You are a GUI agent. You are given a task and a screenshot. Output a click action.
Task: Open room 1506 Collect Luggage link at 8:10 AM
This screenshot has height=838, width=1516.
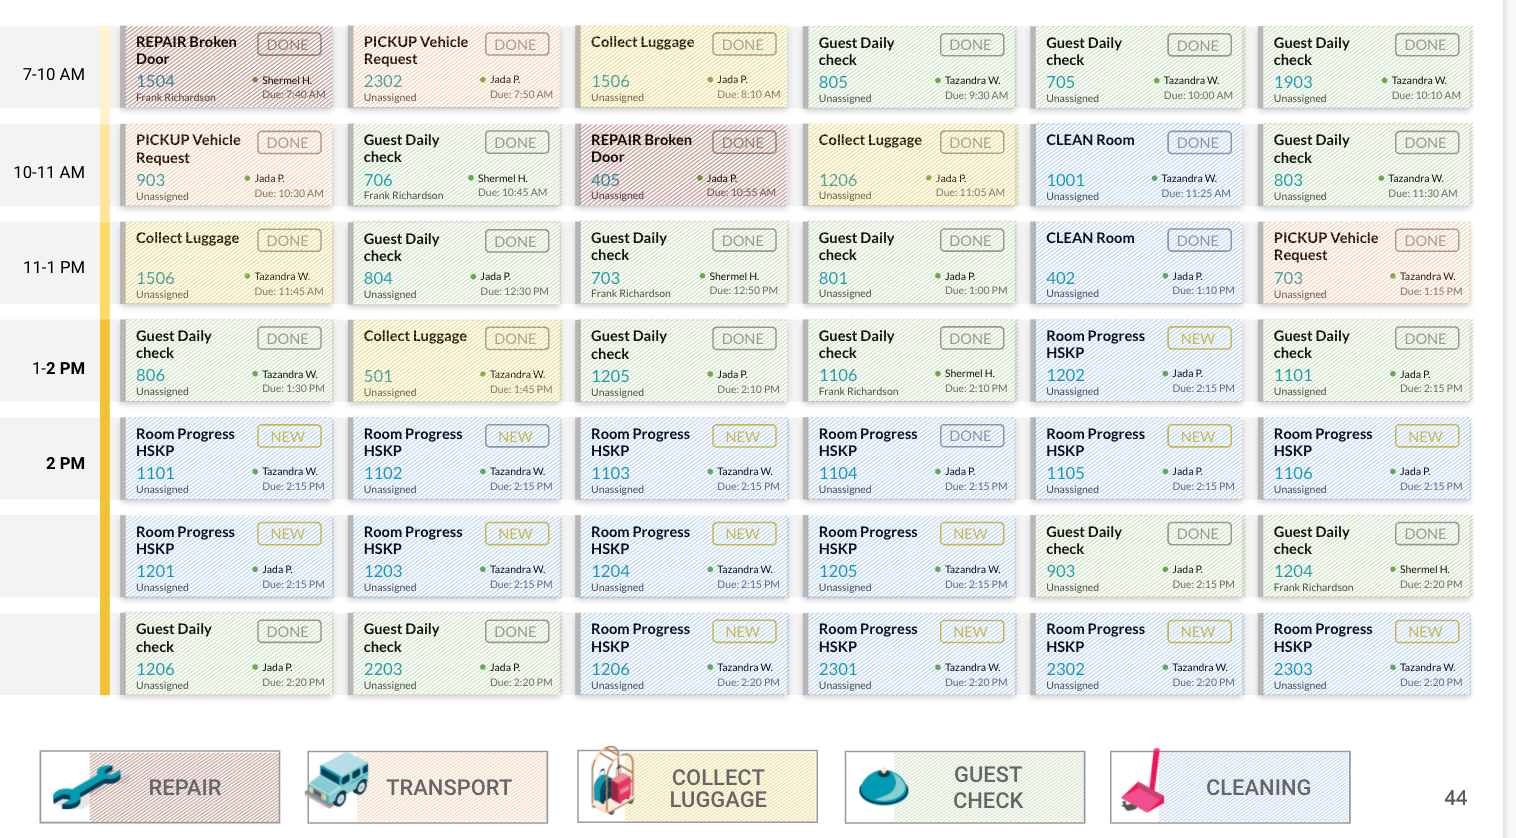(610, 81)
